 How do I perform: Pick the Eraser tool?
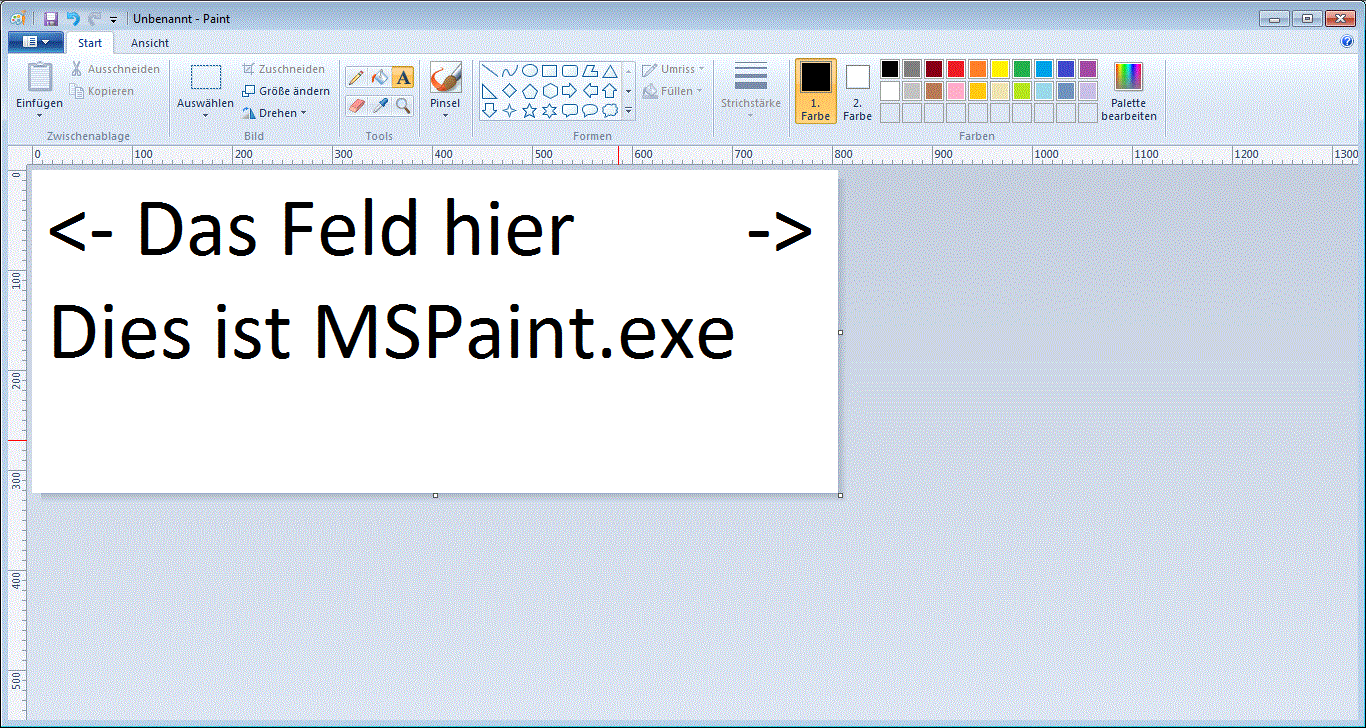[356, 105]
